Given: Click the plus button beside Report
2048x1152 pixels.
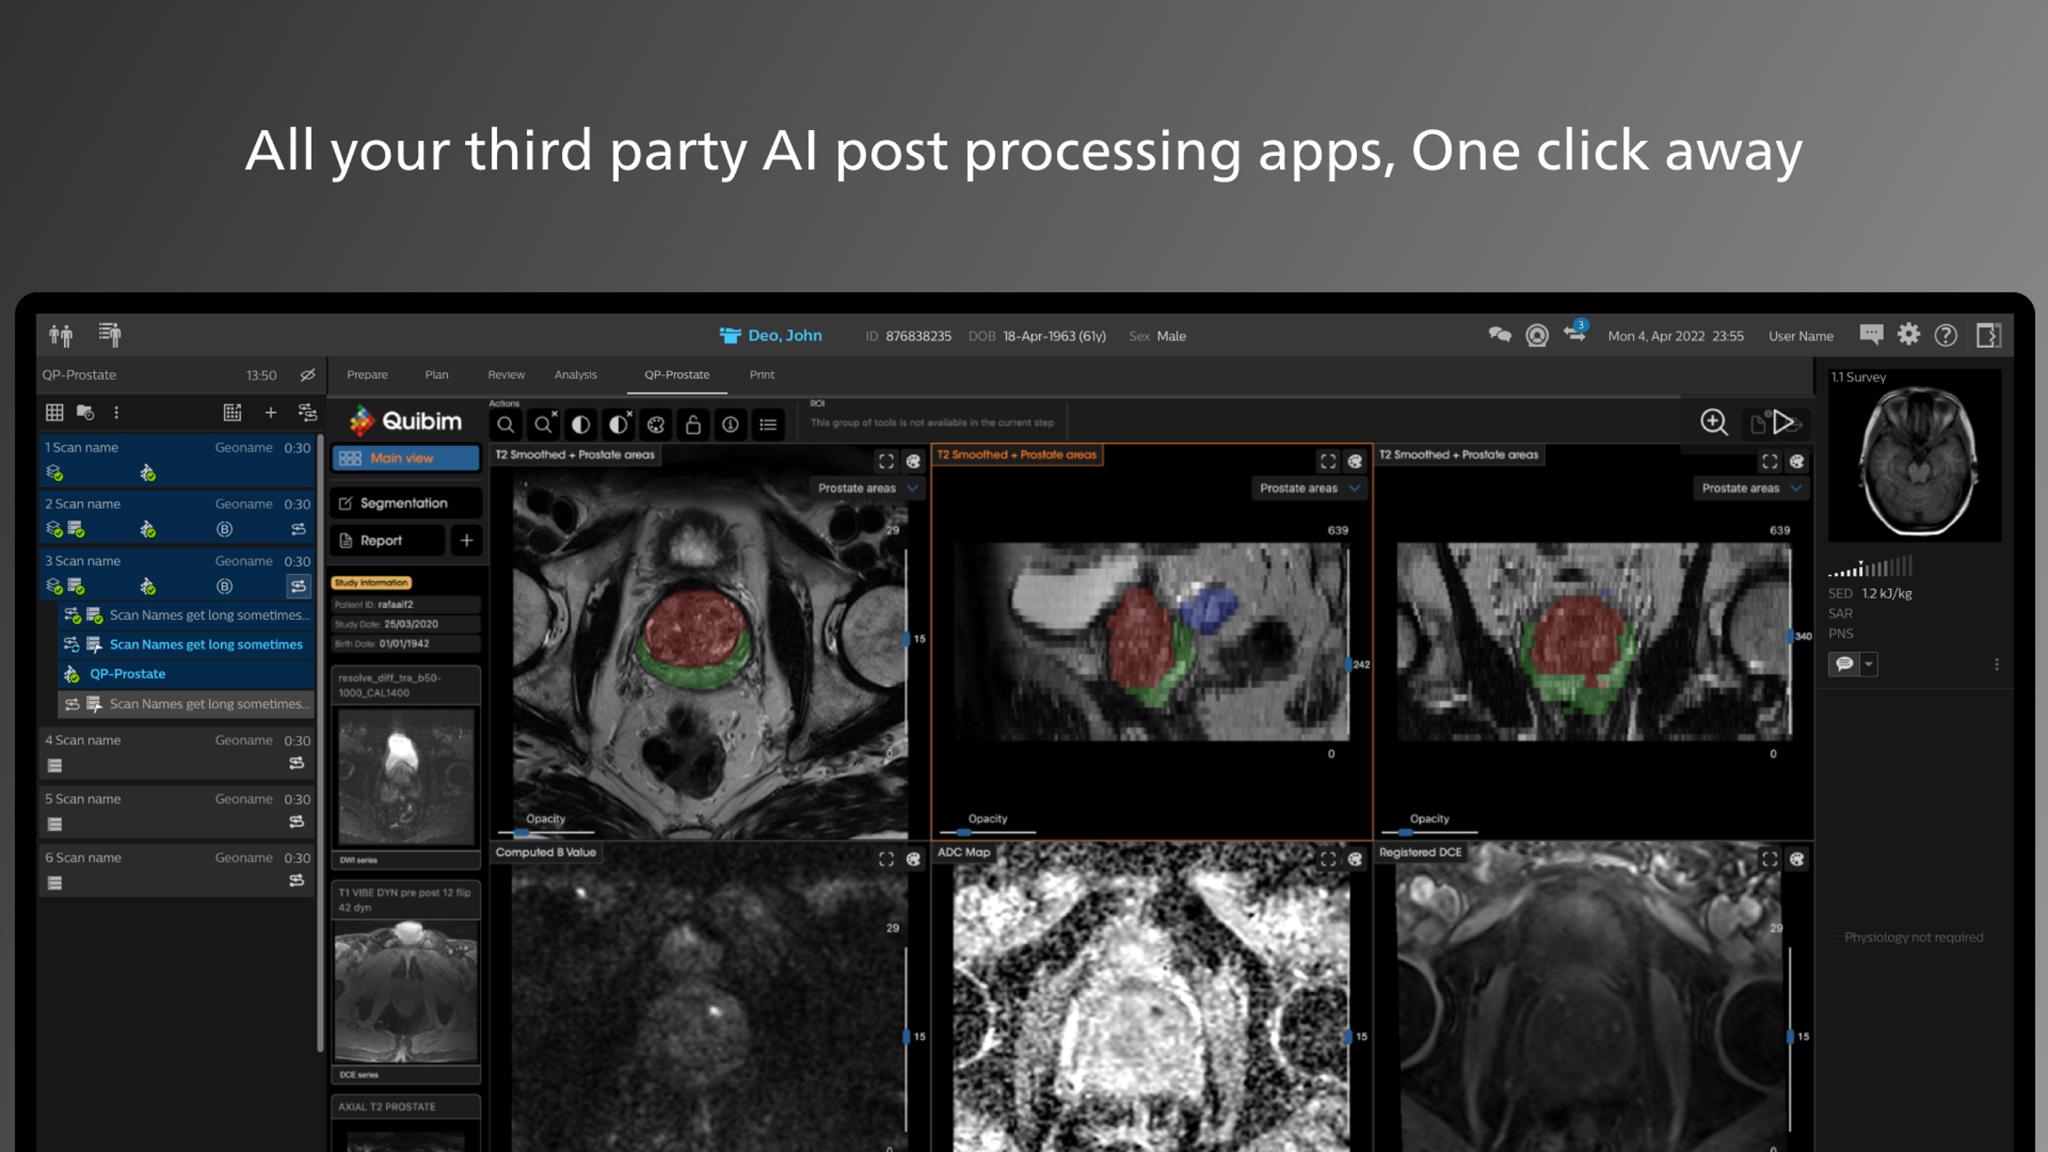Looking at the screenshot, I should (466, 540).
